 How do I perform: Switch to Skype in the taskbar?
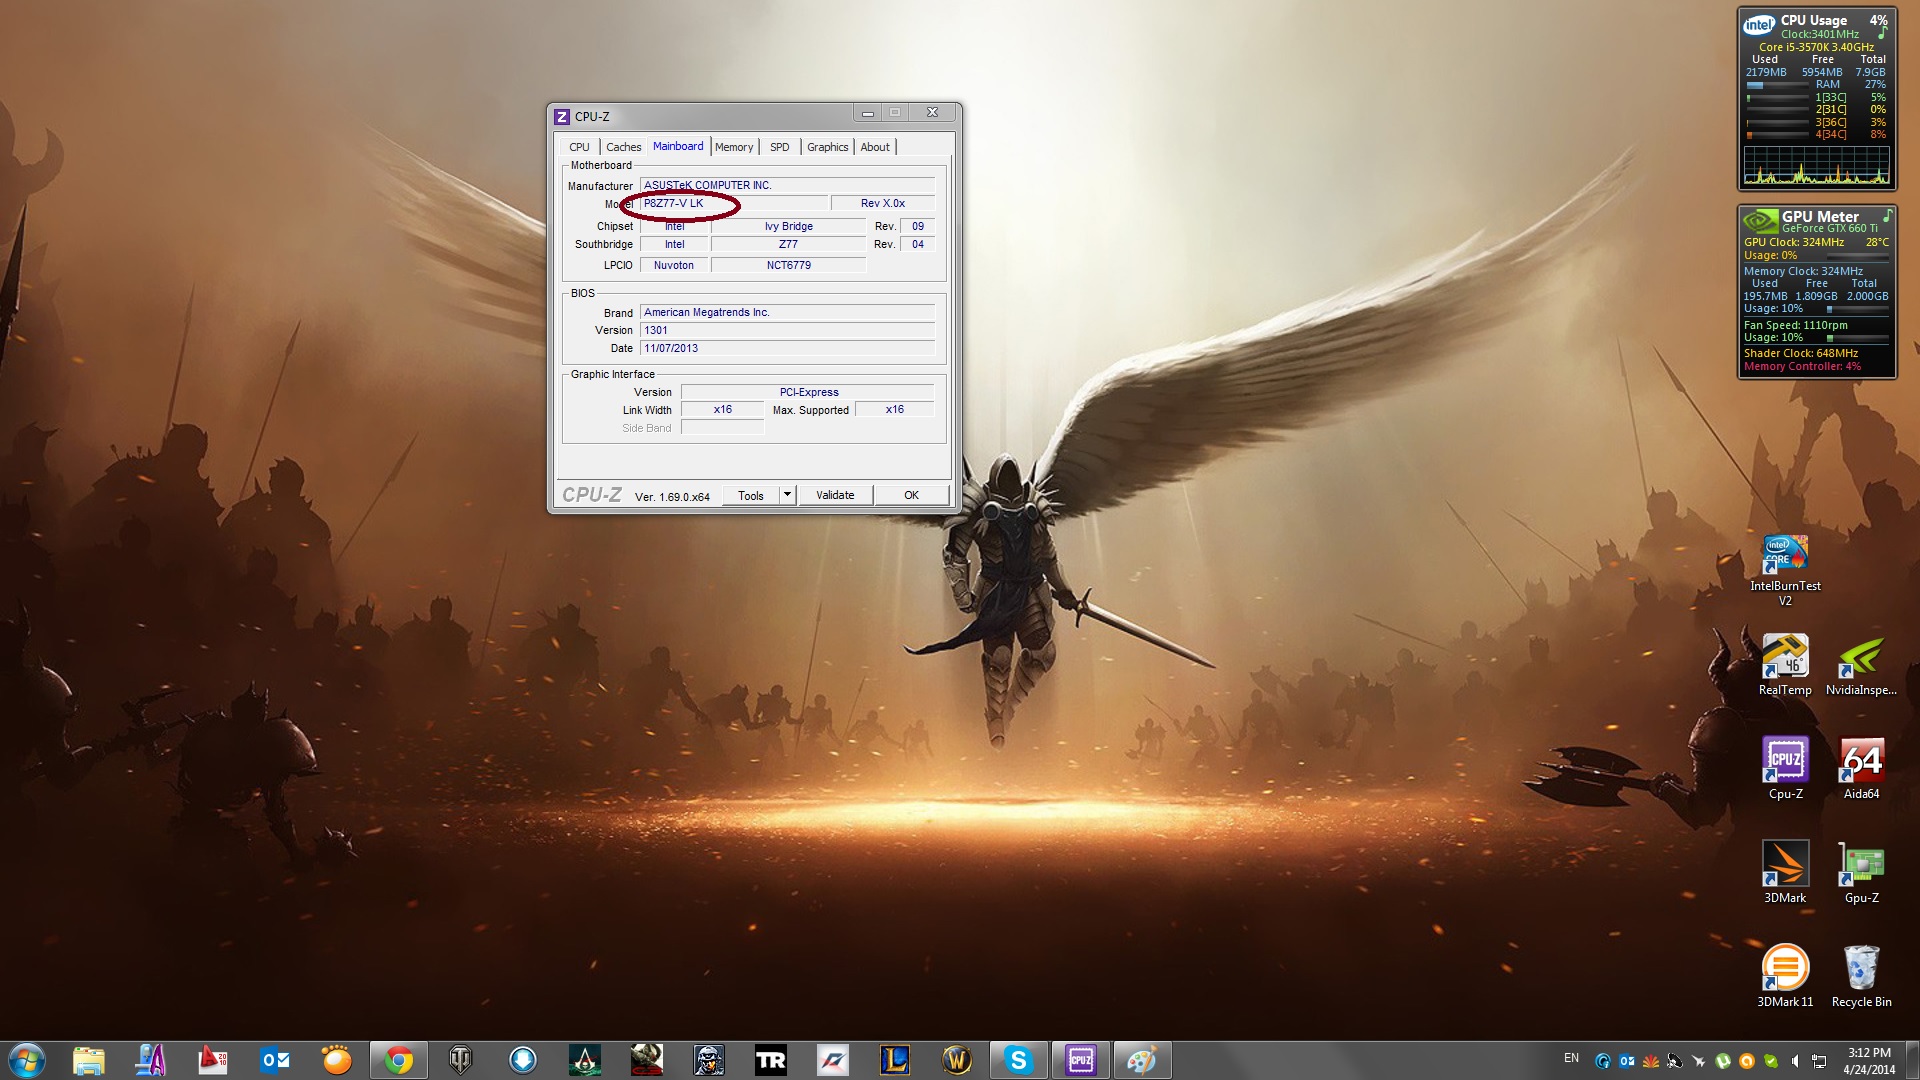click(1018, 1060)
